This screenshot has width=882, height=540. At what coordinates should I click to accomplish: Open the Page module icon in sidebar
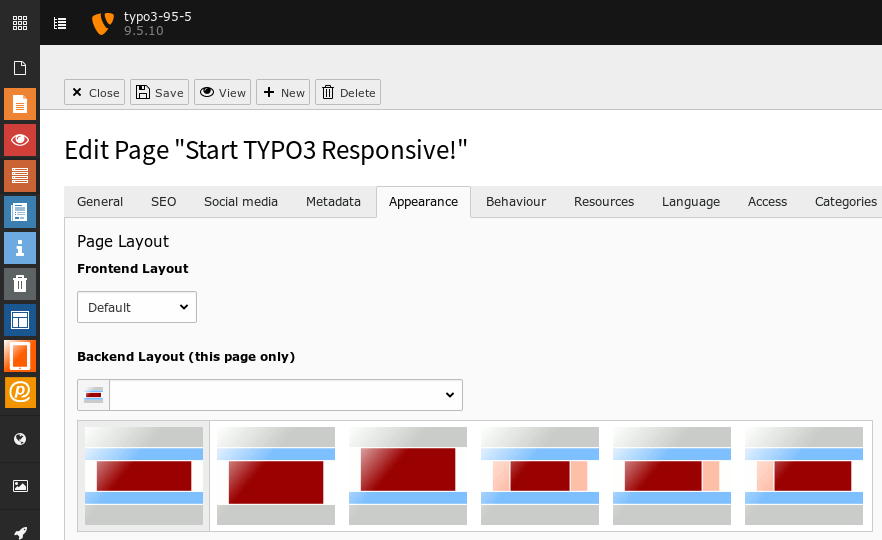click(x=19, y=104)
